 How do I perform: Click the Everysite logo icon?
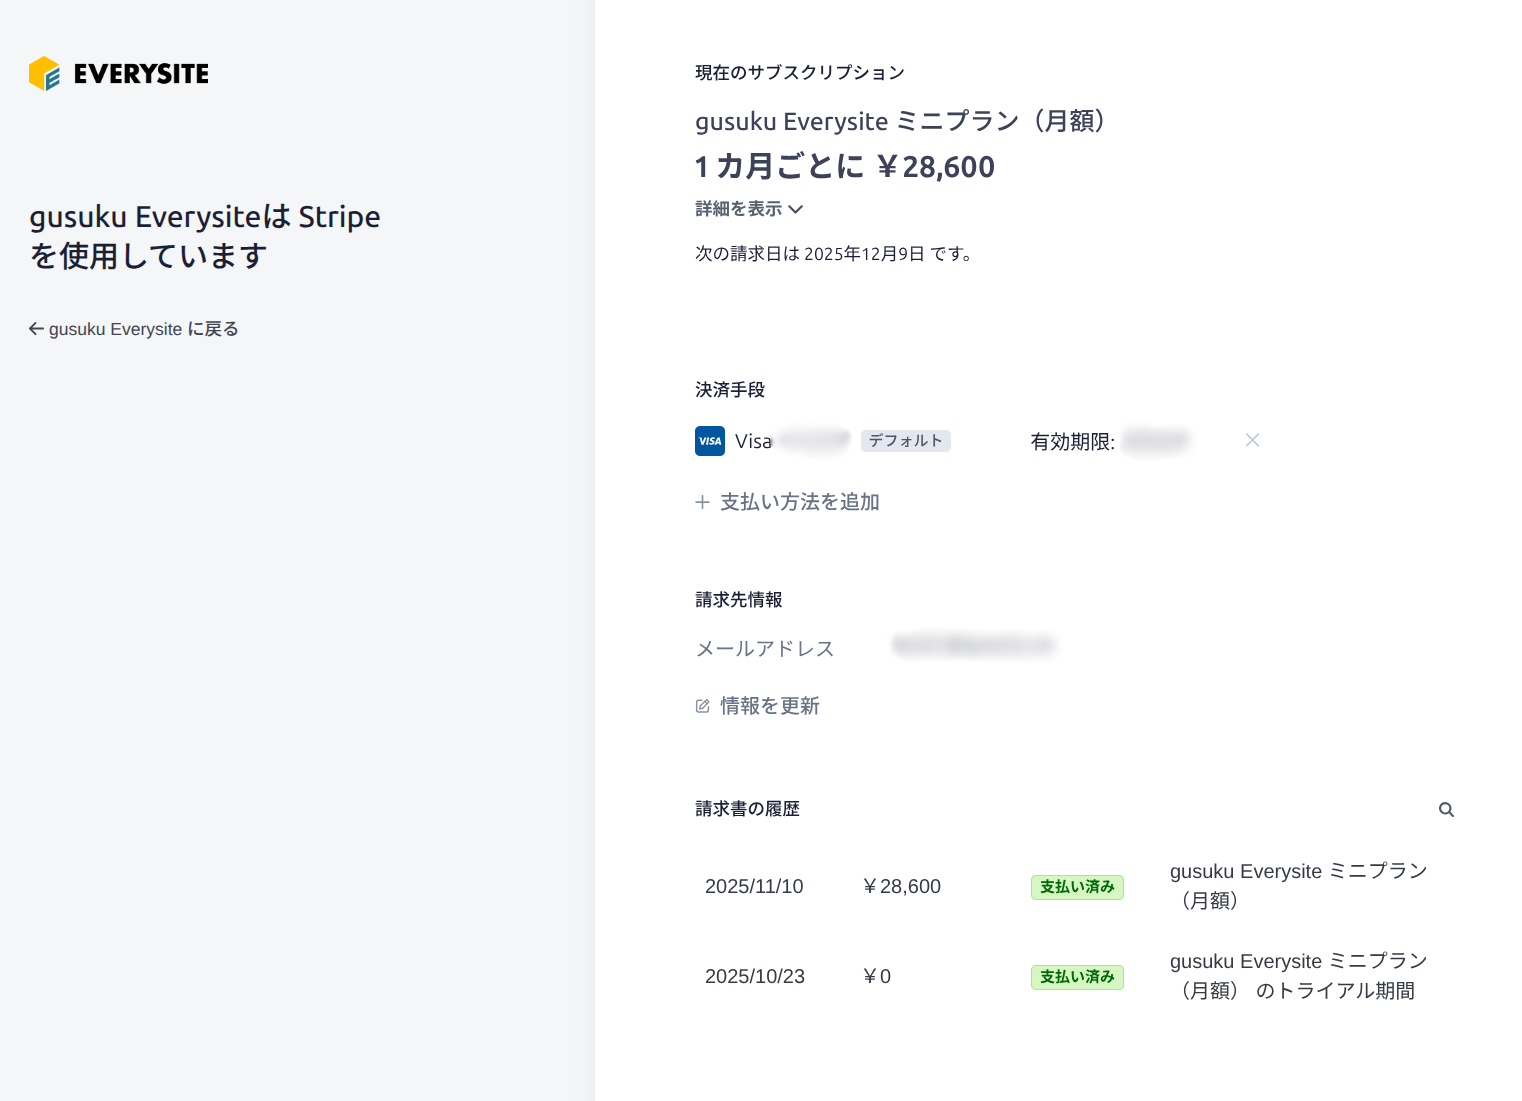coord(44,74)
